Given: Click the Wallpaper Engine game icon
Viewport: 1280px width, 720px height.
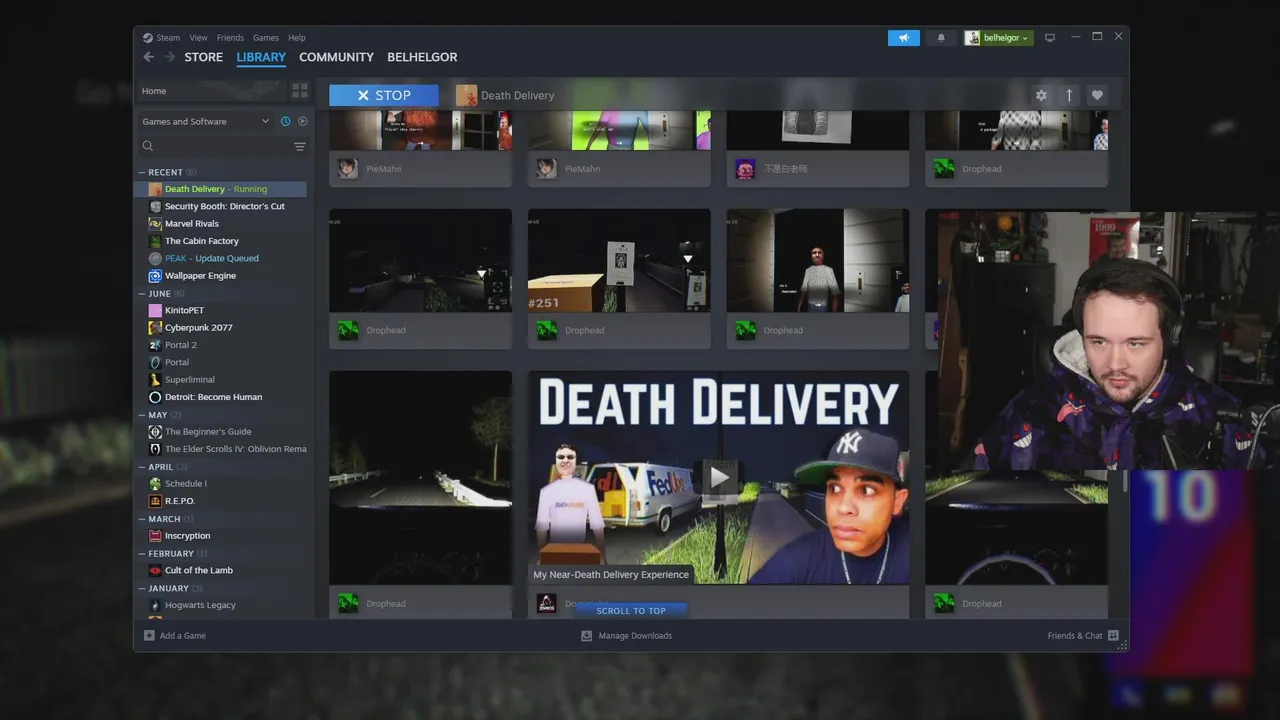Looking at the screenshot, I should point(155,275).
